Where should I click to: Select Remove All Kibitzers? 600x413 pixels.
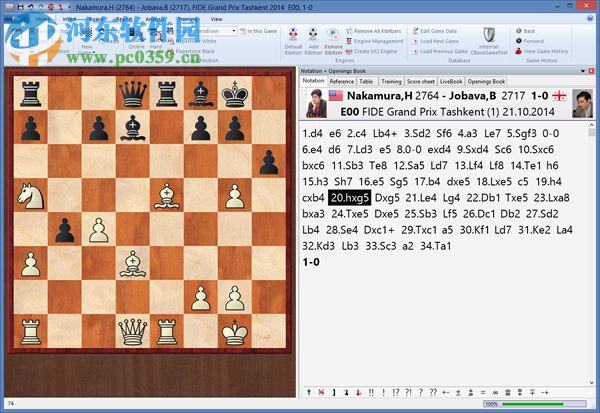click(374, 31)
